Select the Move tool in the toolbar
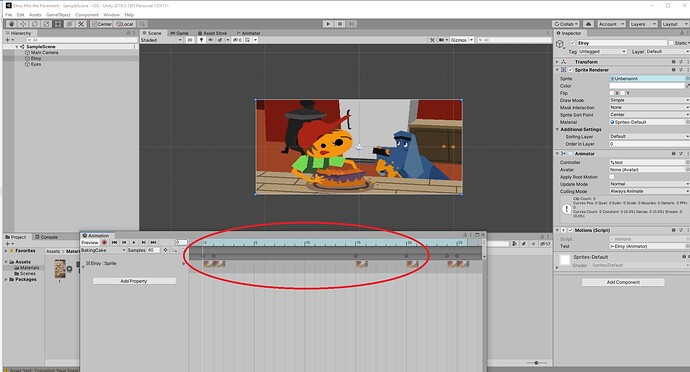690x372 pixels. (x=23, y=24)
